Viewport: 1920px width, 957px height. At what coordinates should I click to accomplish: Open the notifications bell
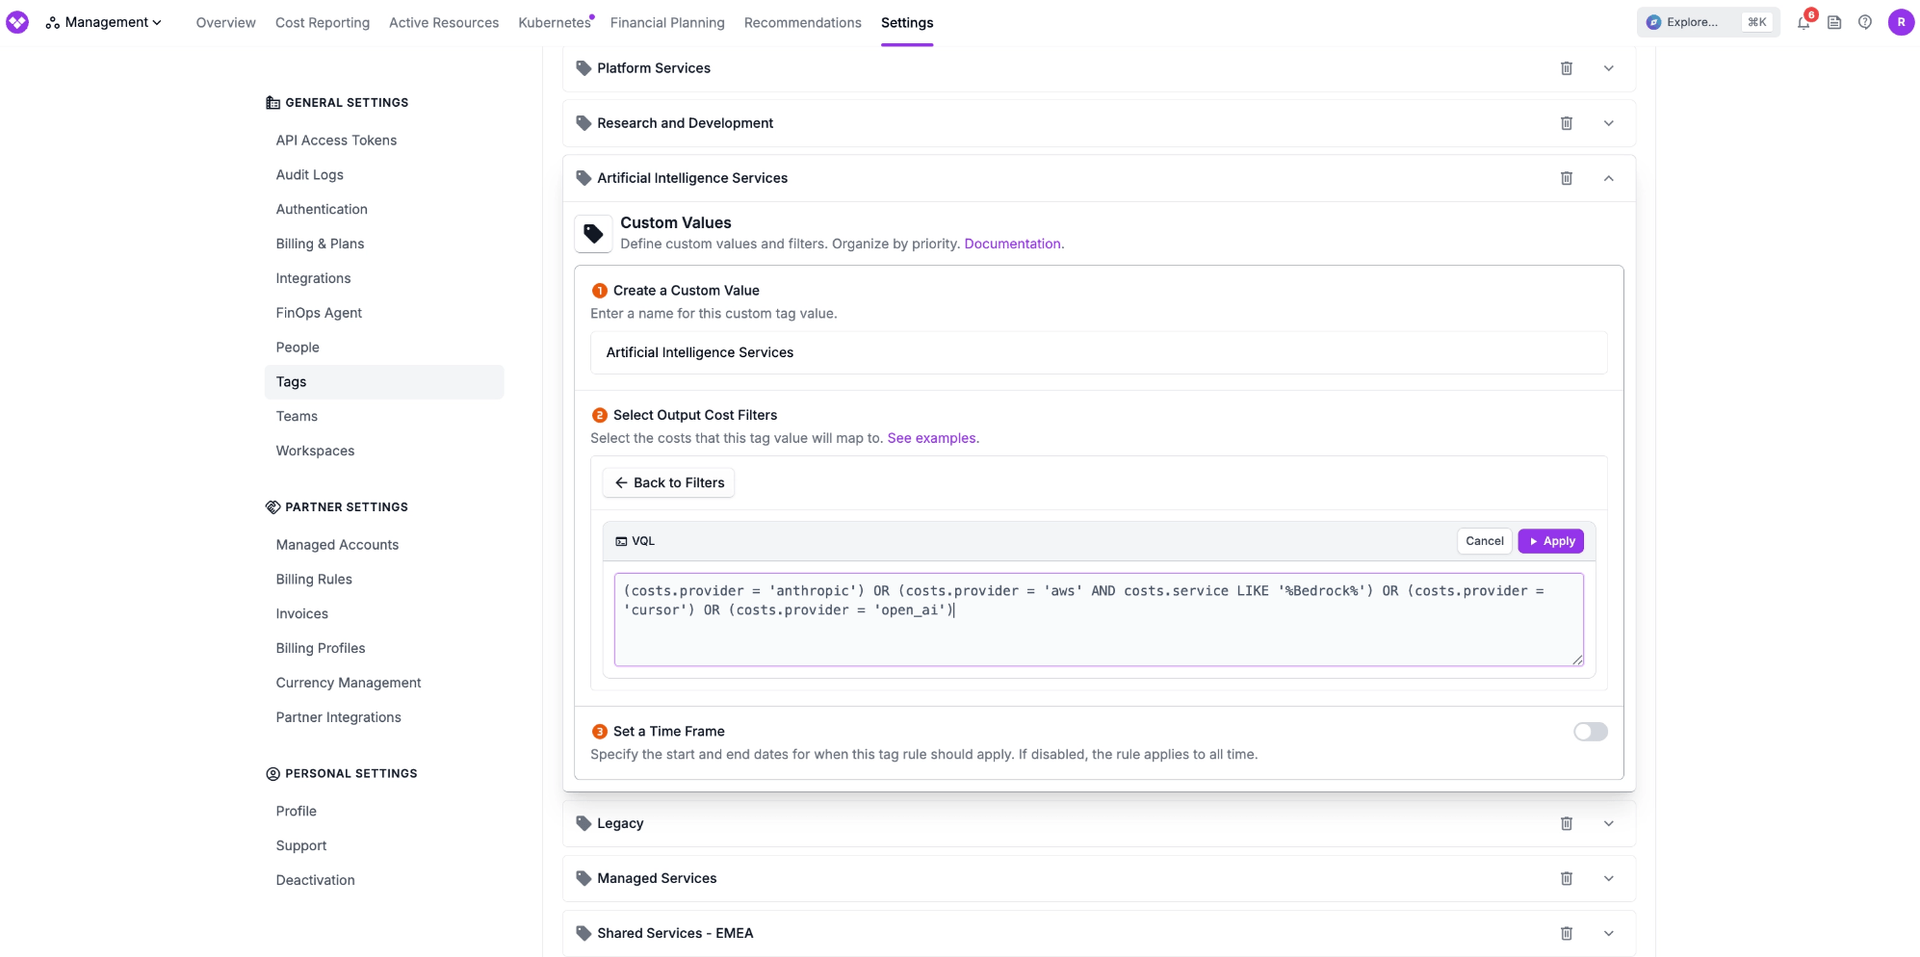(x=1803, y=22)
